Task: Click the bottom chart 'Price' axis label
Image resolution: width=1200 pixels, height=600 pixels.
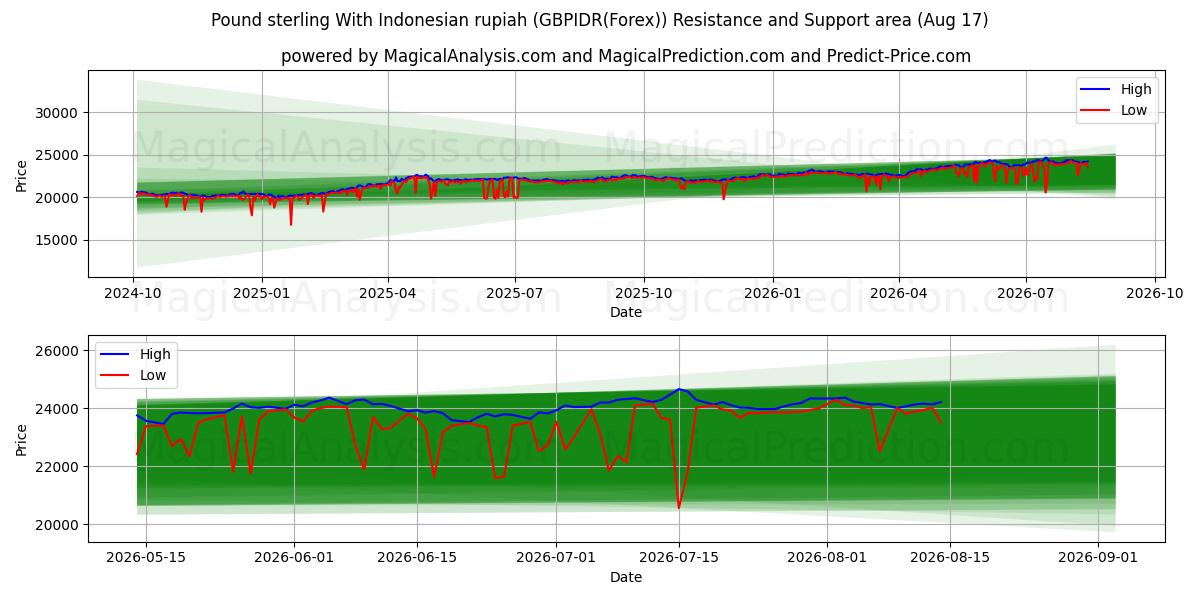Action: 22,438
